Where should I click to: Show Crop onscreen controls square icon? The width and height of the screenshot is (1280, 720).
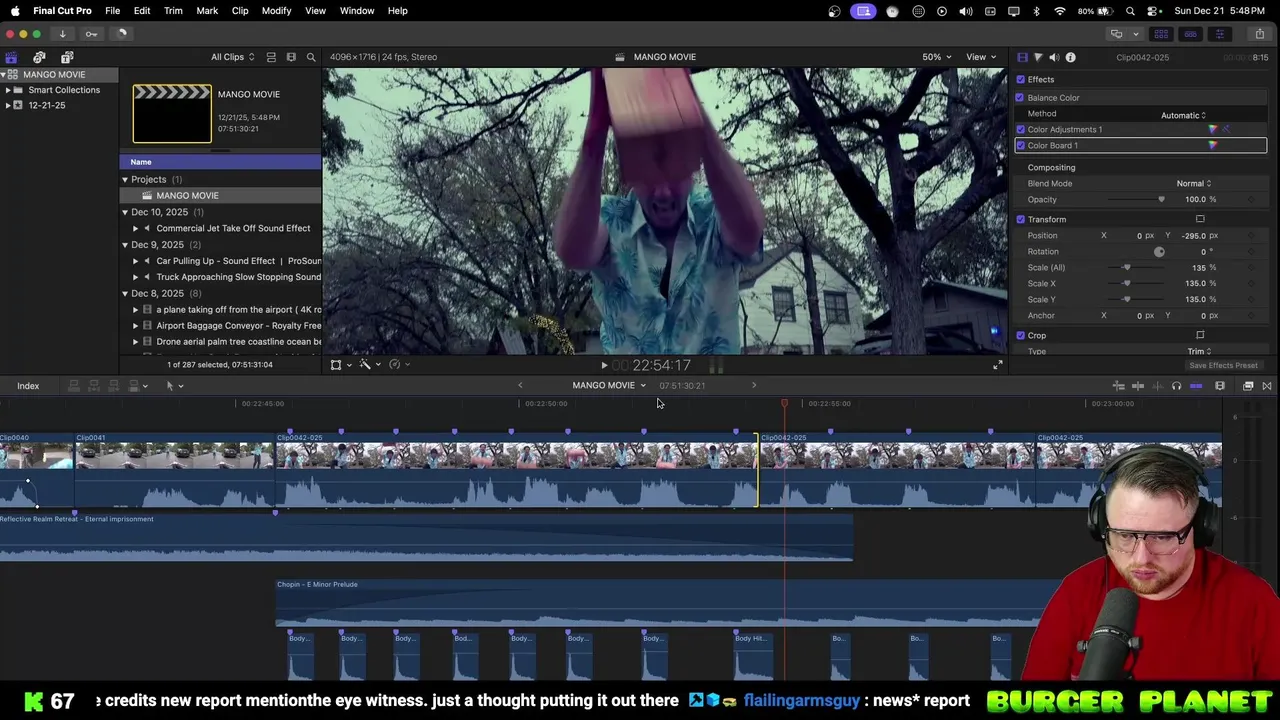(x=1200, y=335)
